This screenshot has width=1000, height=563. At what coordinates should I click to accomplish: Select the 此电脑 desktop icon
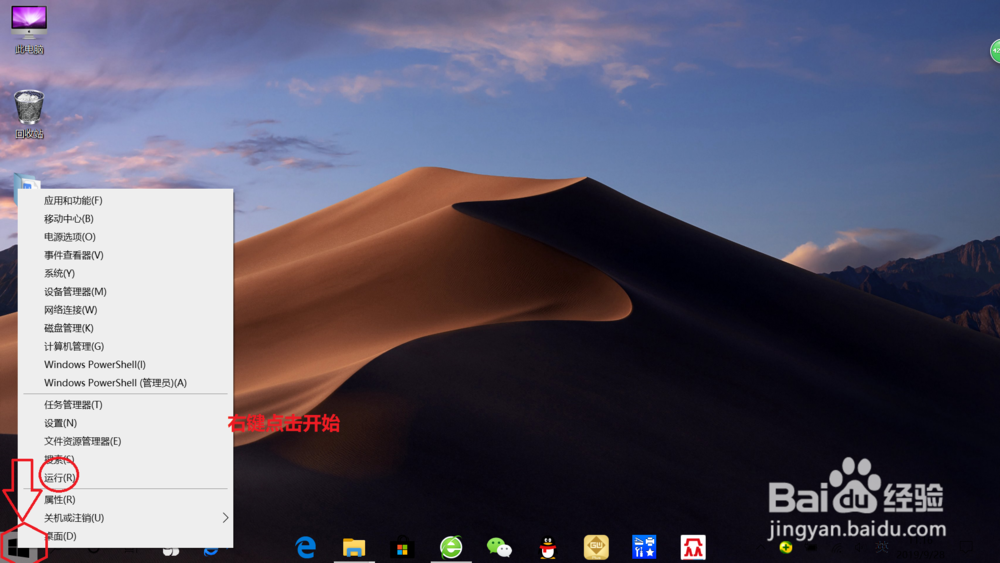[29, 29]
